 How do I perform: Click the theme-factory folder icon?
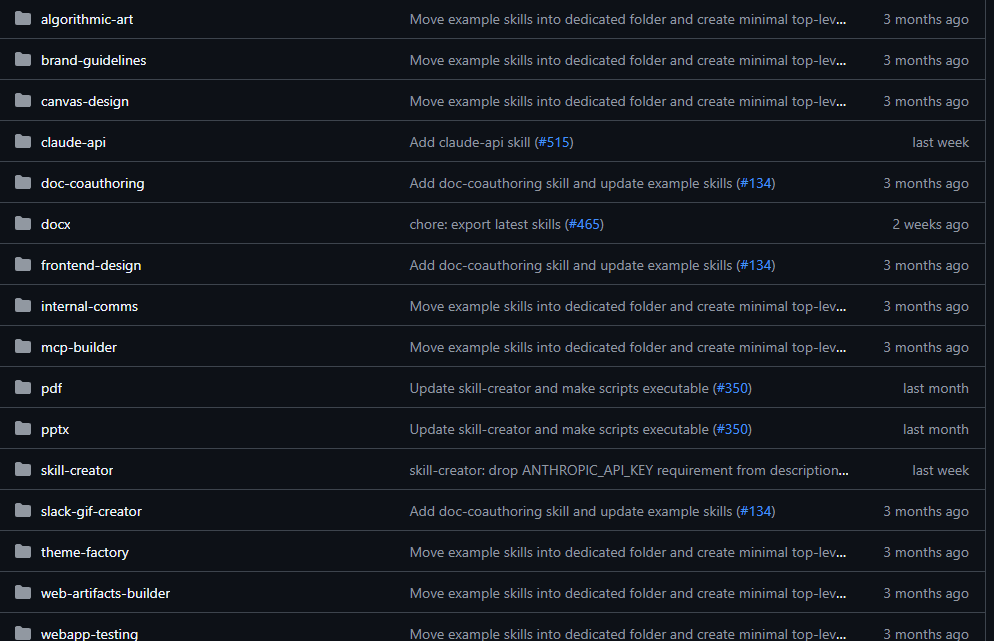click(x=22, y=551)
